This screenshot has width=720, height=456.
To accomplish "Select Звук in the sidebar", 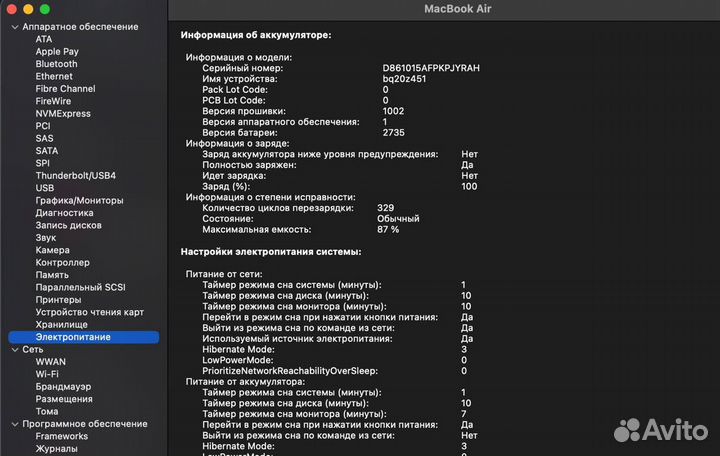I will pos(45,238).
